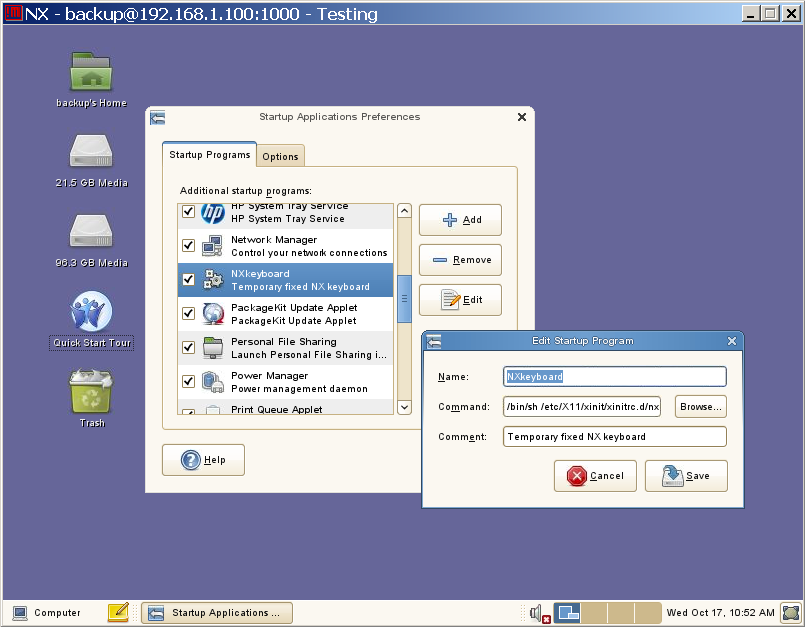Open window menu of Startup Applications Preferences
The image size is (805, 627).
pyautogui.click(x=158, y=118)
